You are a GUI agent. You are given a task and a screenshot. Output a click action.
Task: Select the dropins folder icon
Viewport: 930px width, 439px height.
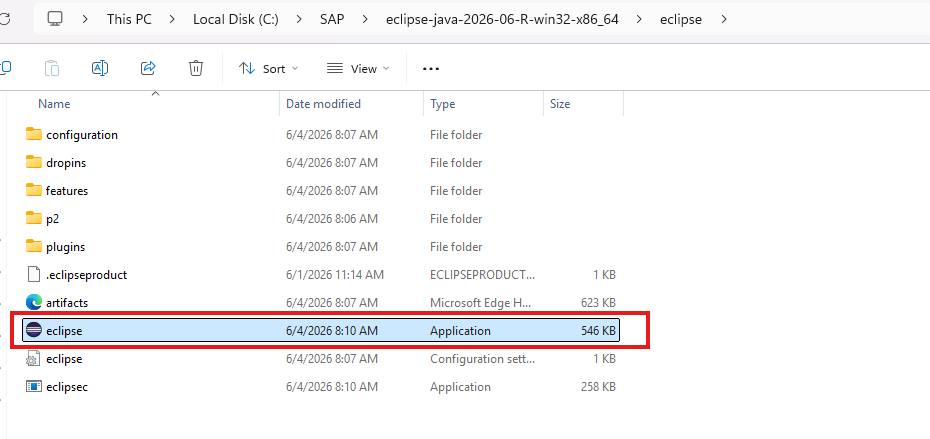(34, 162)
